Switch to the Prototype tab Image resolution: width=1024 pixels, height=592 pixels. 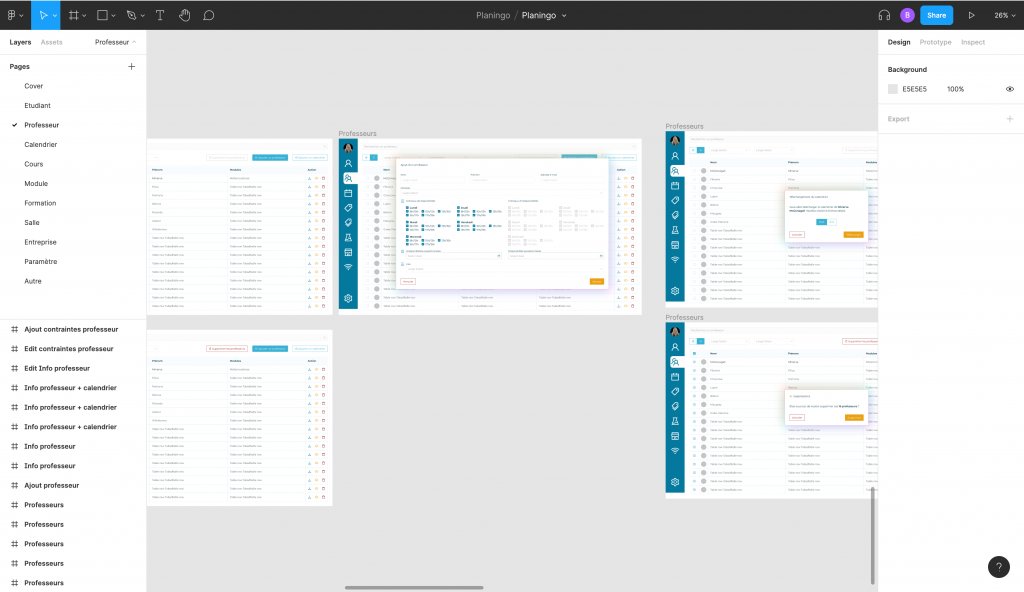935,42
